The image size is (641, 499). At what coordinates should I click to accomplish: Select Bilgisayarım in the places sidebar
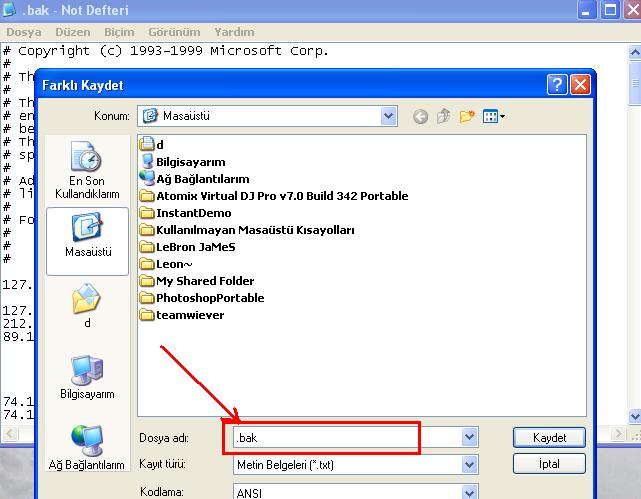(x=87, y=375)
